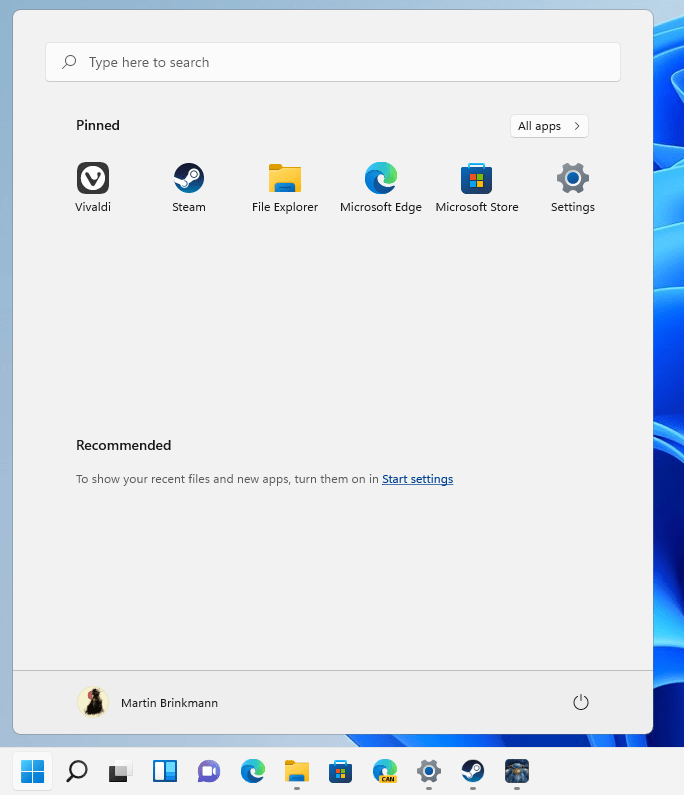Open Martin Brinkmann user account menu
The image size is (684, 795).
[x=148, y=703]
